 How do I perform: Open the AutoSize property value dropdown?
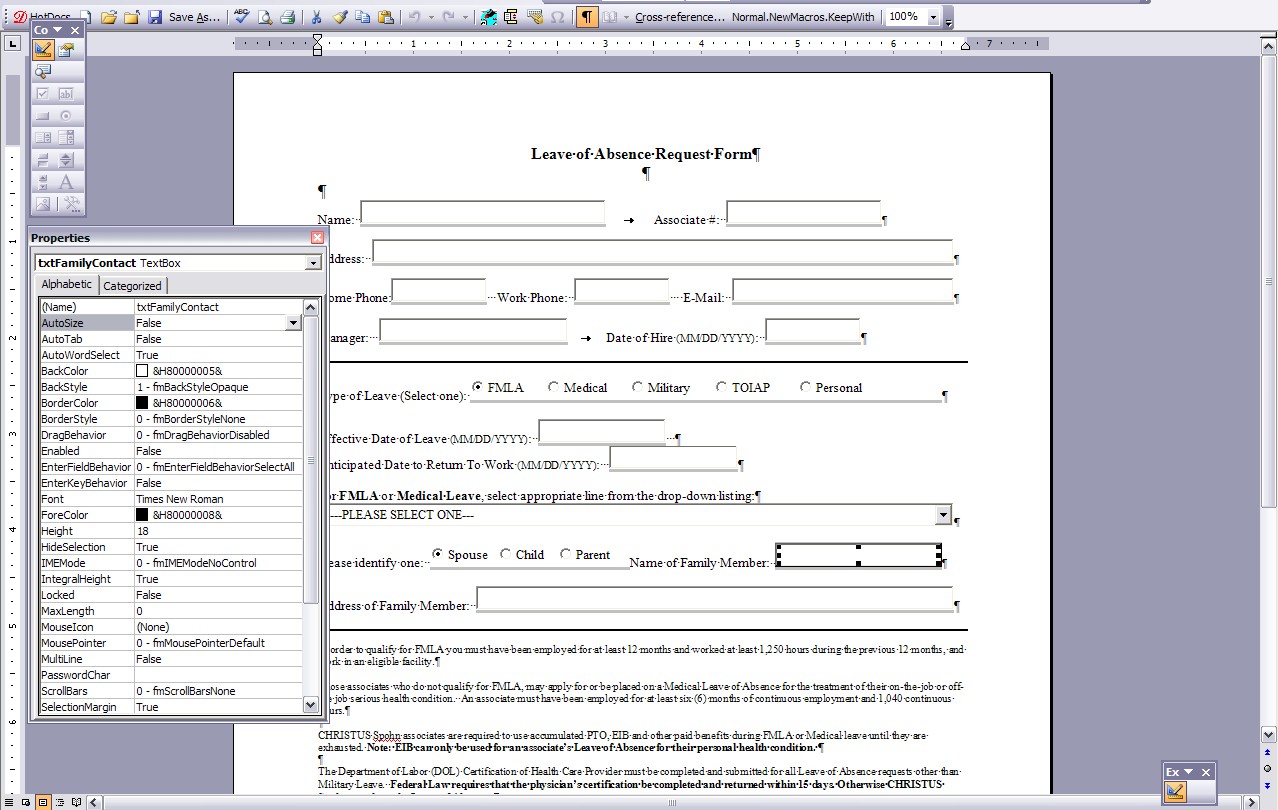[294, 322]
